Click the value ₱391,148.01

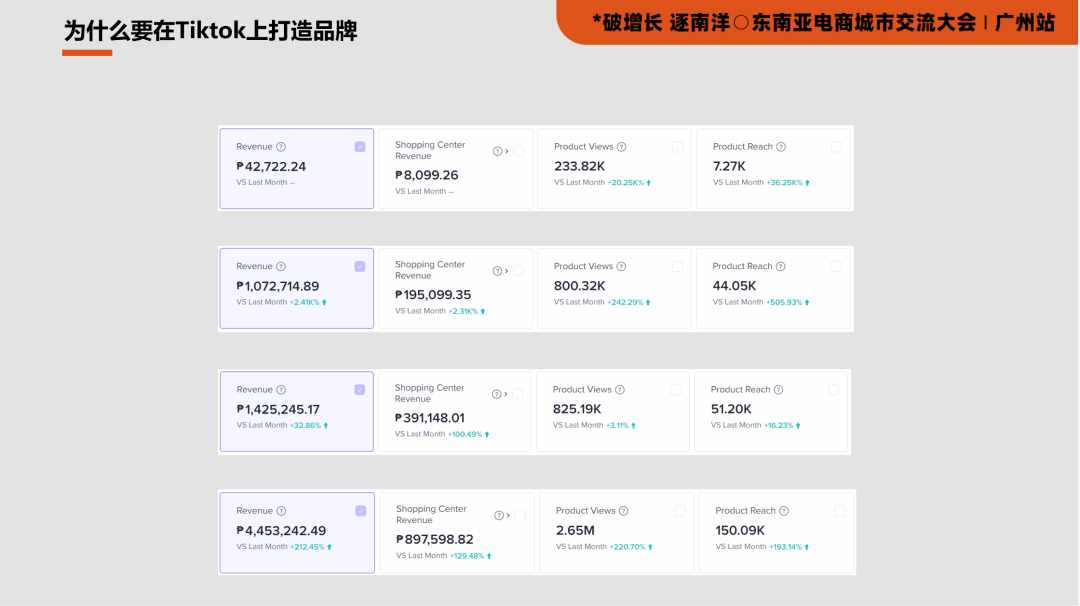coord(429,418)
